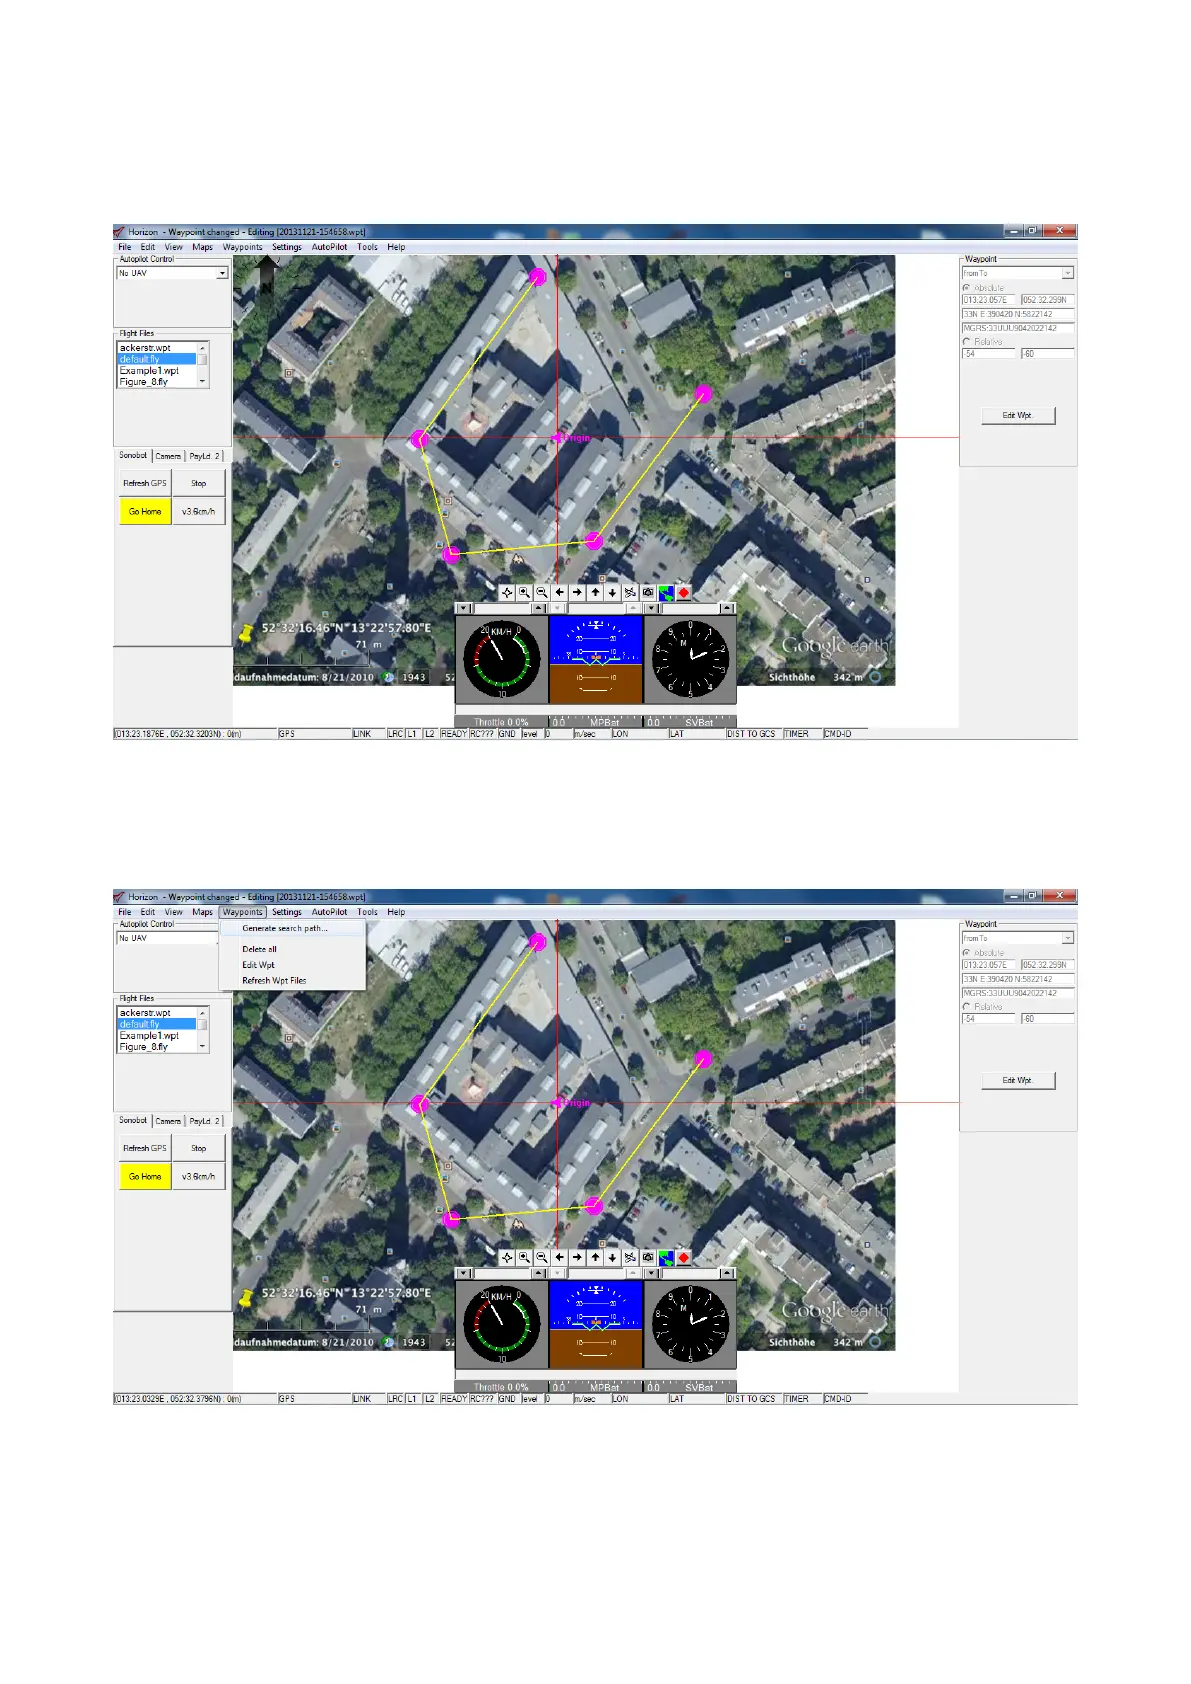This screenshot has width=1191, height=1684.
Task: Select Relative radio button in lower screenshot
Action: pos(967,1007)
